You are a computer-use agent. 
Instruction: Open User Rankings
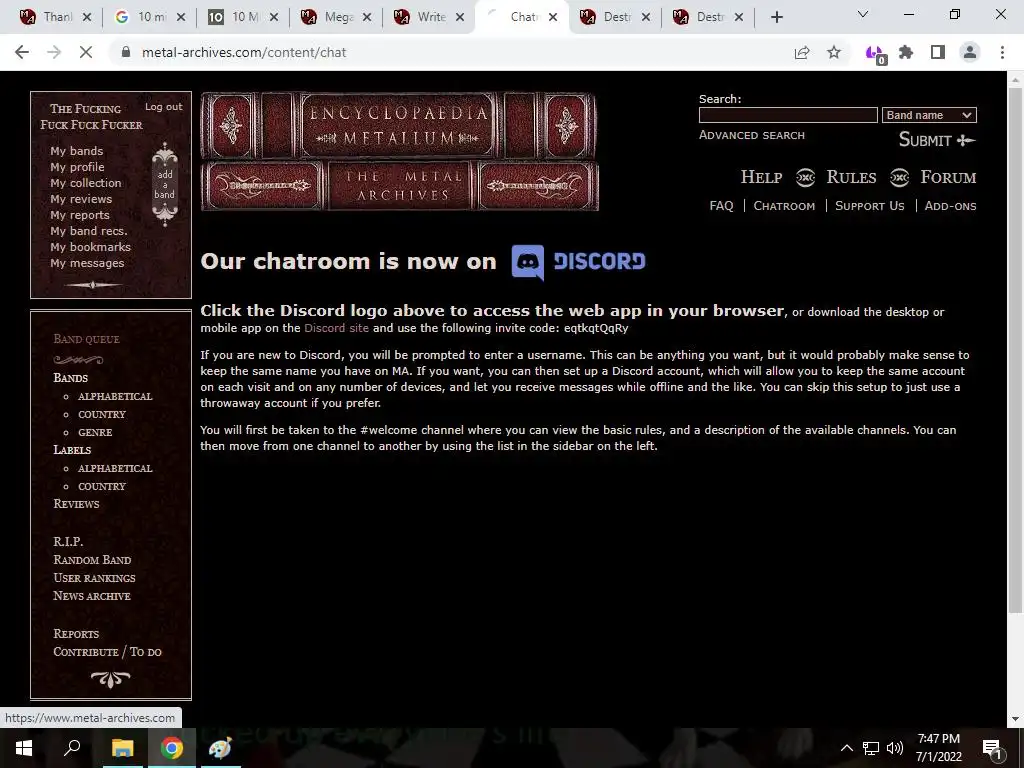pyautogui.click(x=94, y=578)
